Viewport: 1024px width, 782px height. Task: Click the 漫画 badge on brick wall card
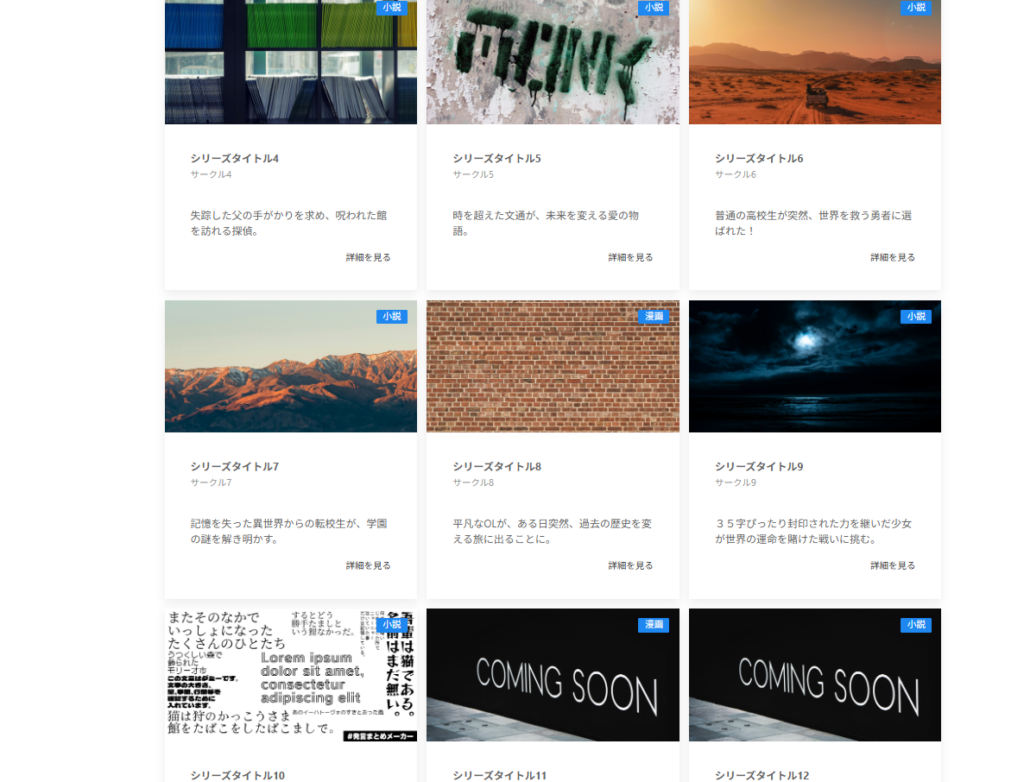click(x=653, y=316)
